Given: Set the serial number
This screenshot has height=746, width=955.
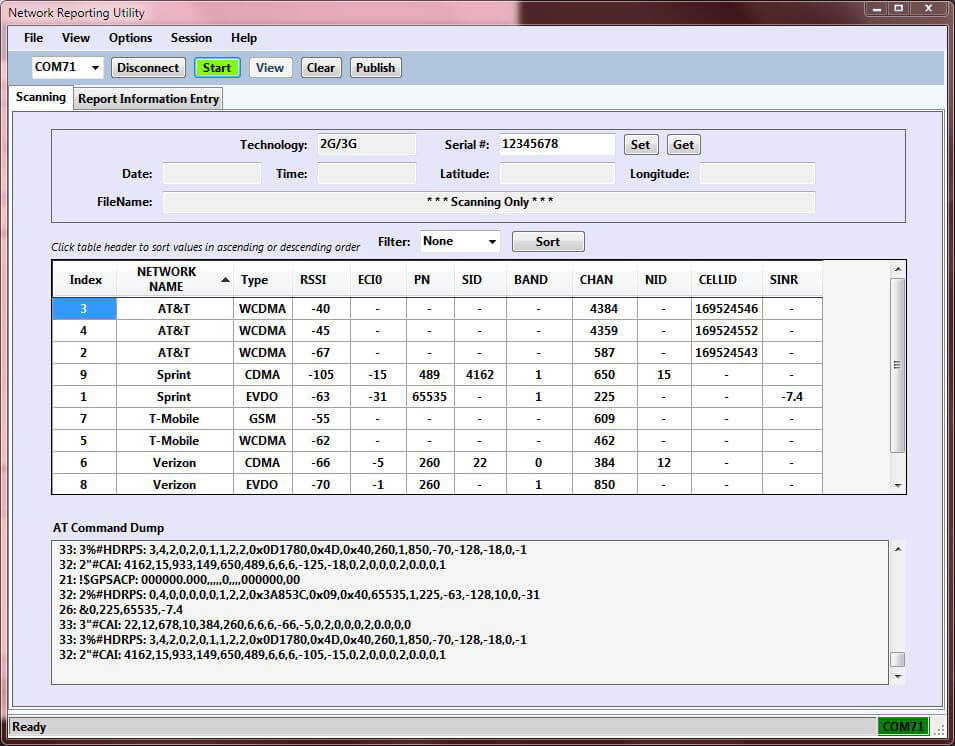Looking at the screenshot, I should [x=641, y=144].
